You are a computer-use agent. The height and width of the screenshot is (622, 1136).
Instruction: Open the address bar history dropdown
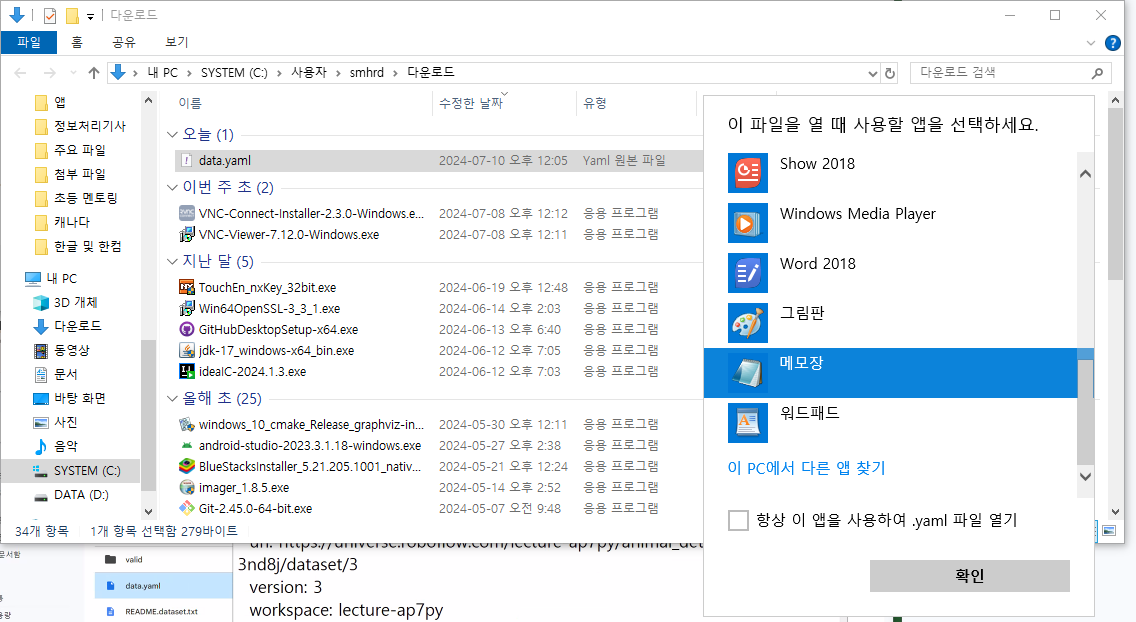[x=873, y=73]
